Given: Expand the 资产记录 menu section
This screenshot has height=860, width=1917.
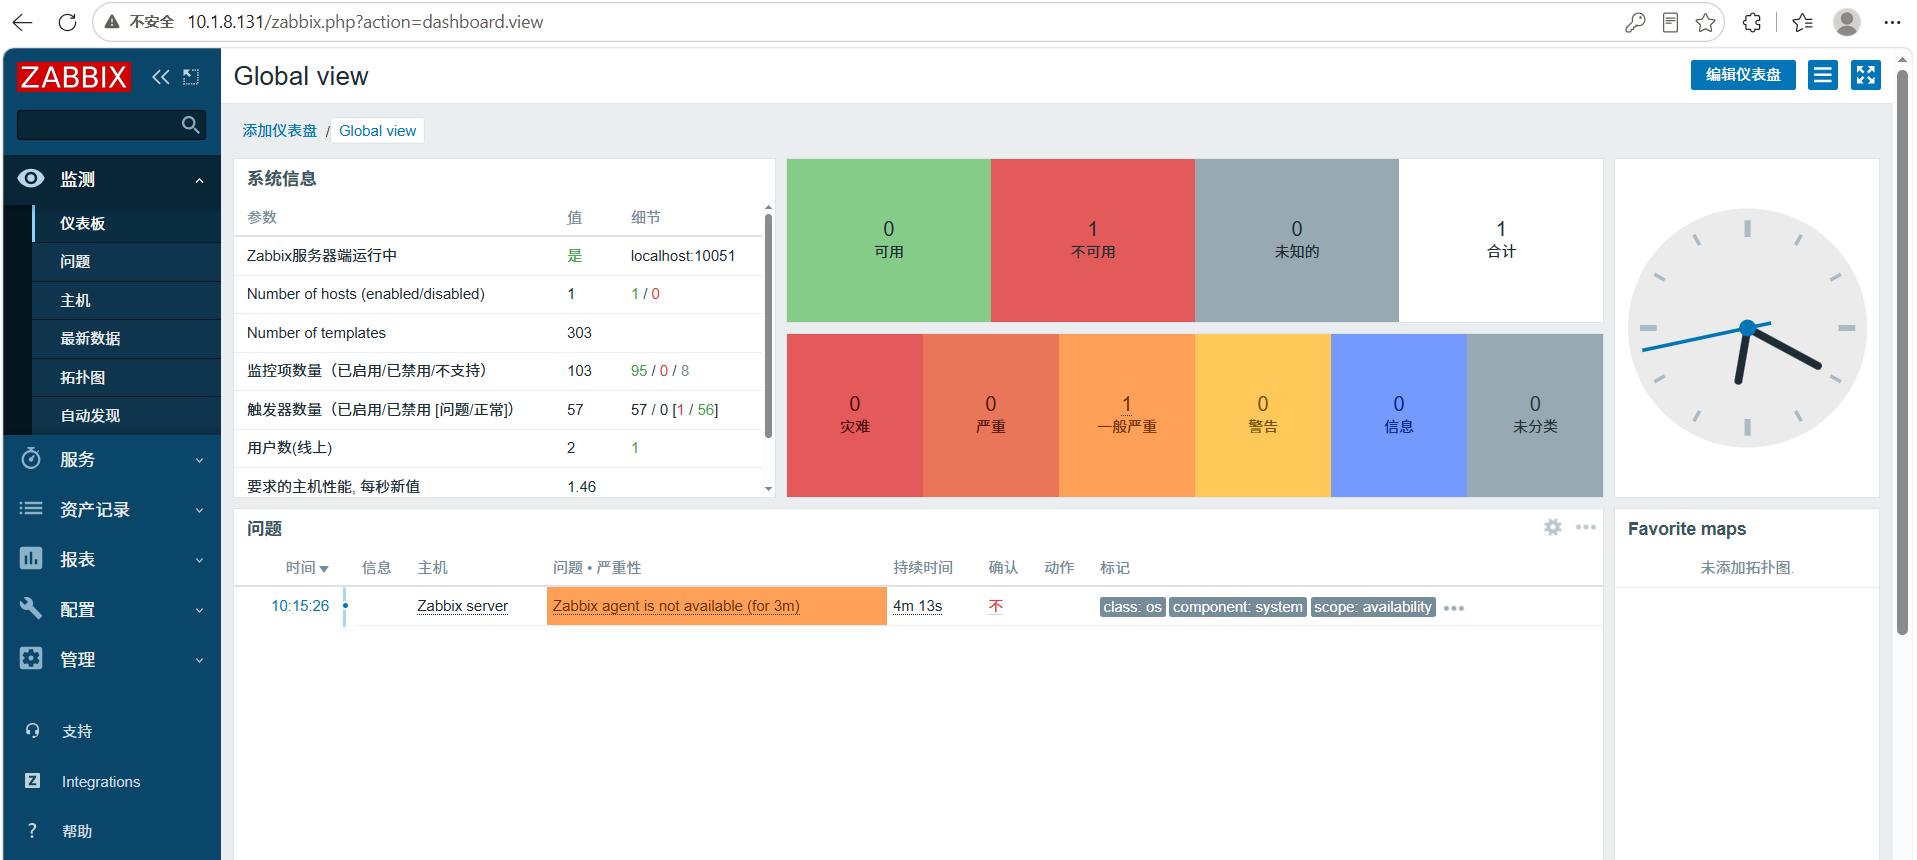Looking at the screenshot, I should pos(112,509).
